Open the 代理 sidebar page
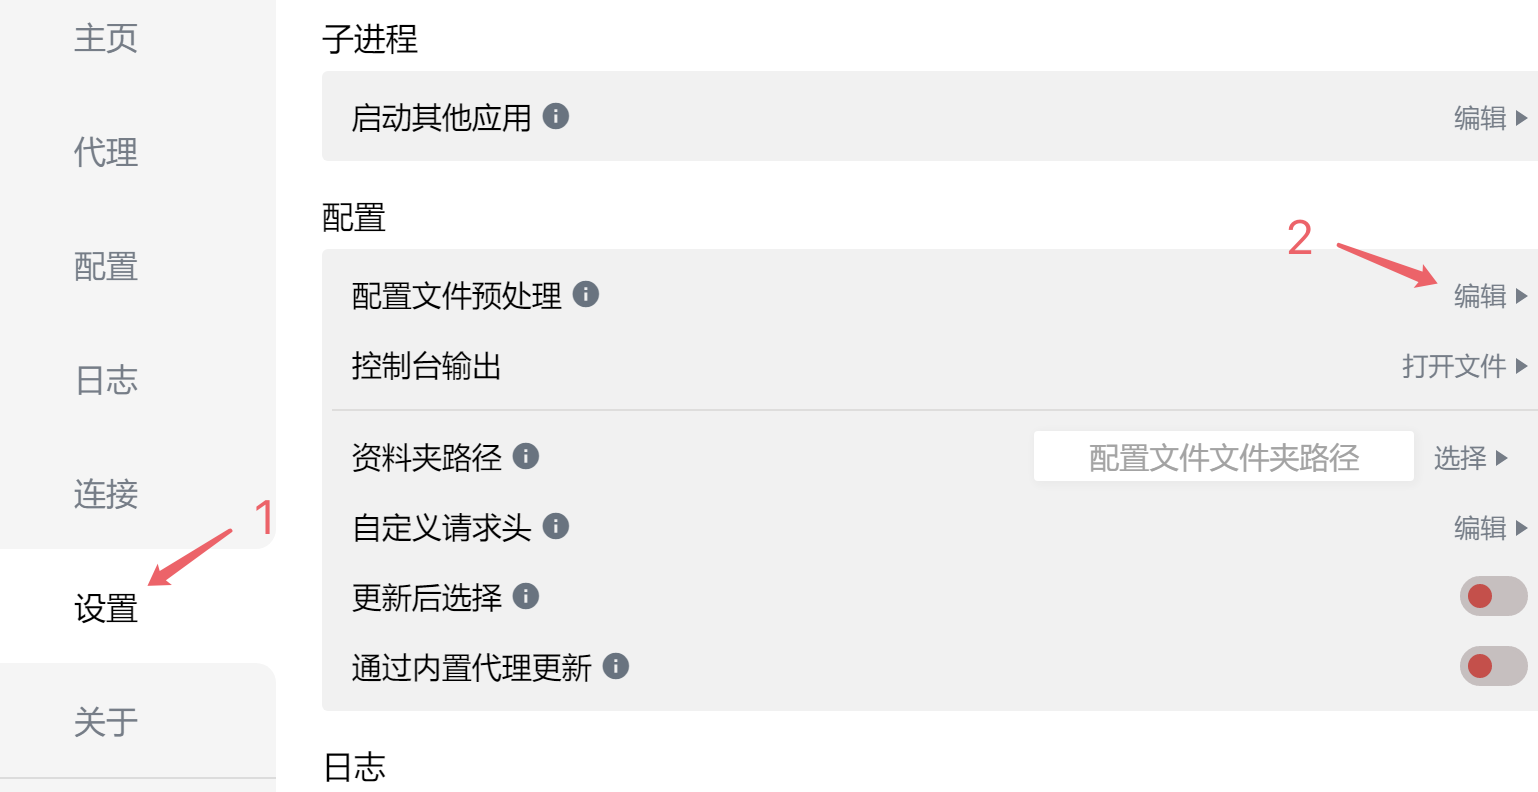The image size is (1538, 792). point(106,152)
